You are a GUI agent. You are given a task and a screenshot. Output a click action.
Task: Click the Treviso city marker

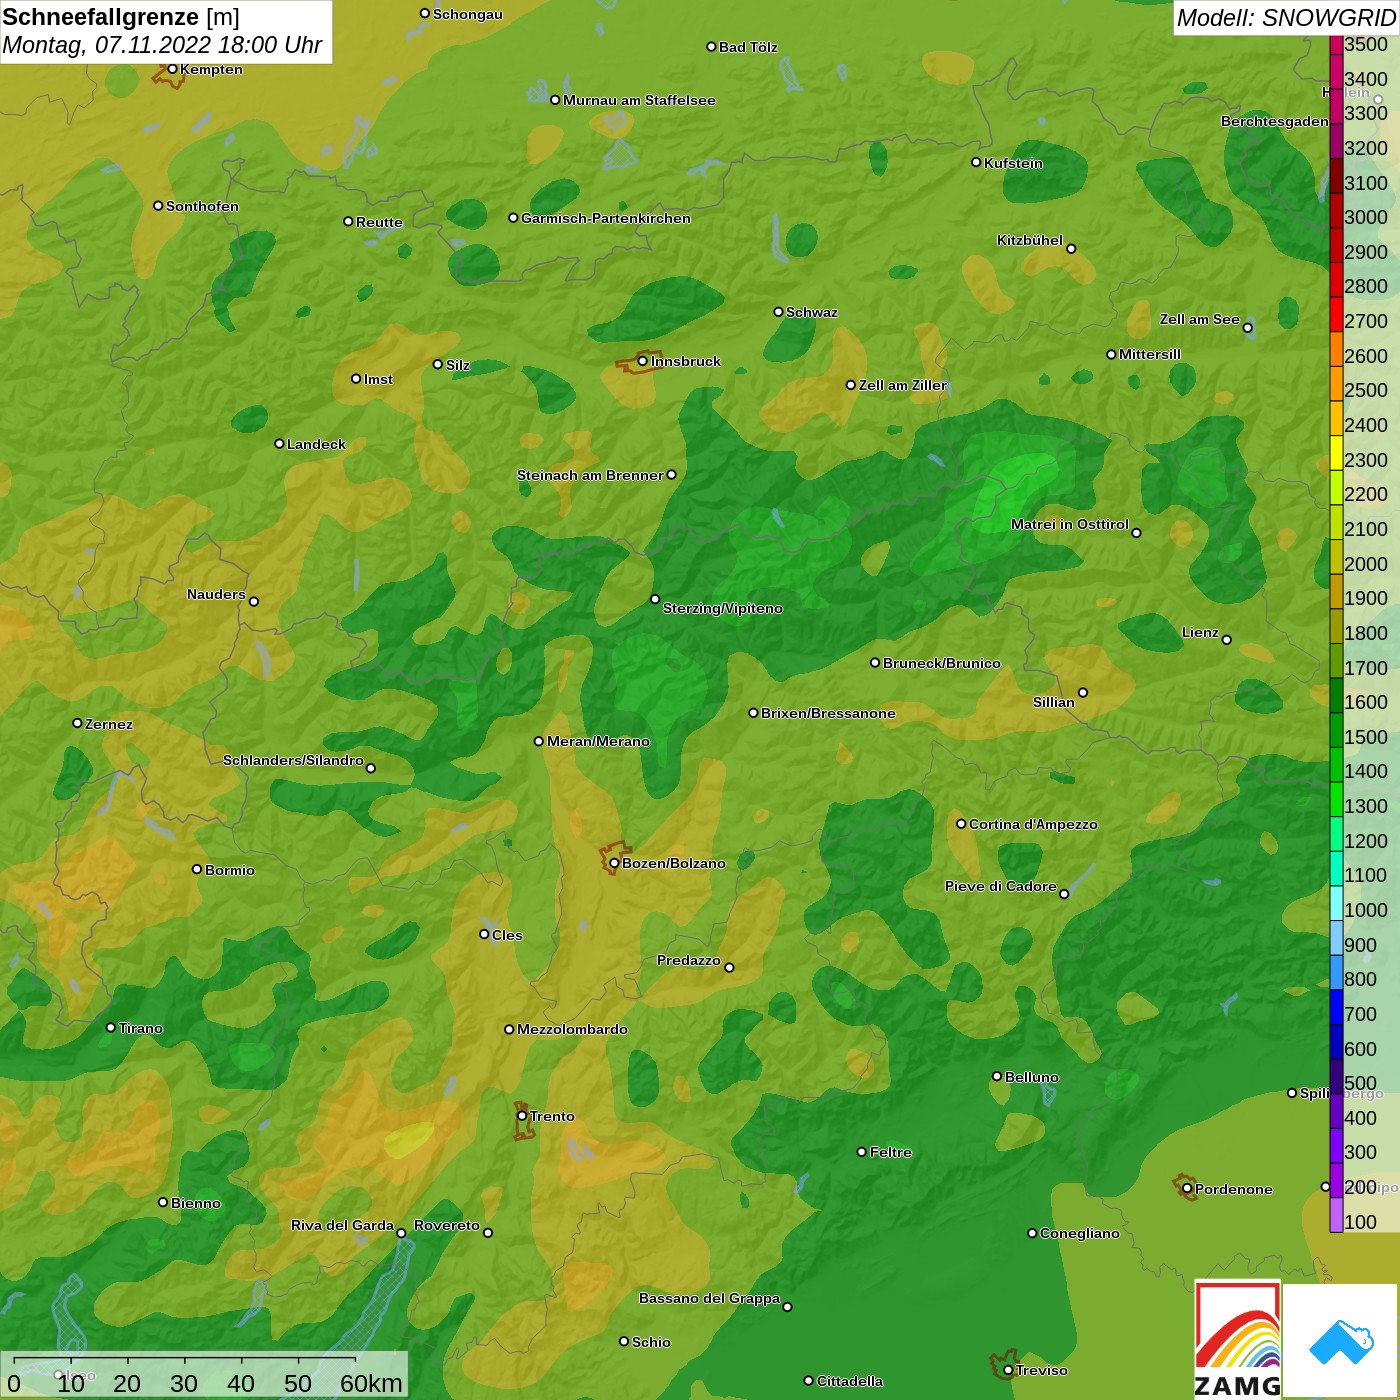1008,1370
